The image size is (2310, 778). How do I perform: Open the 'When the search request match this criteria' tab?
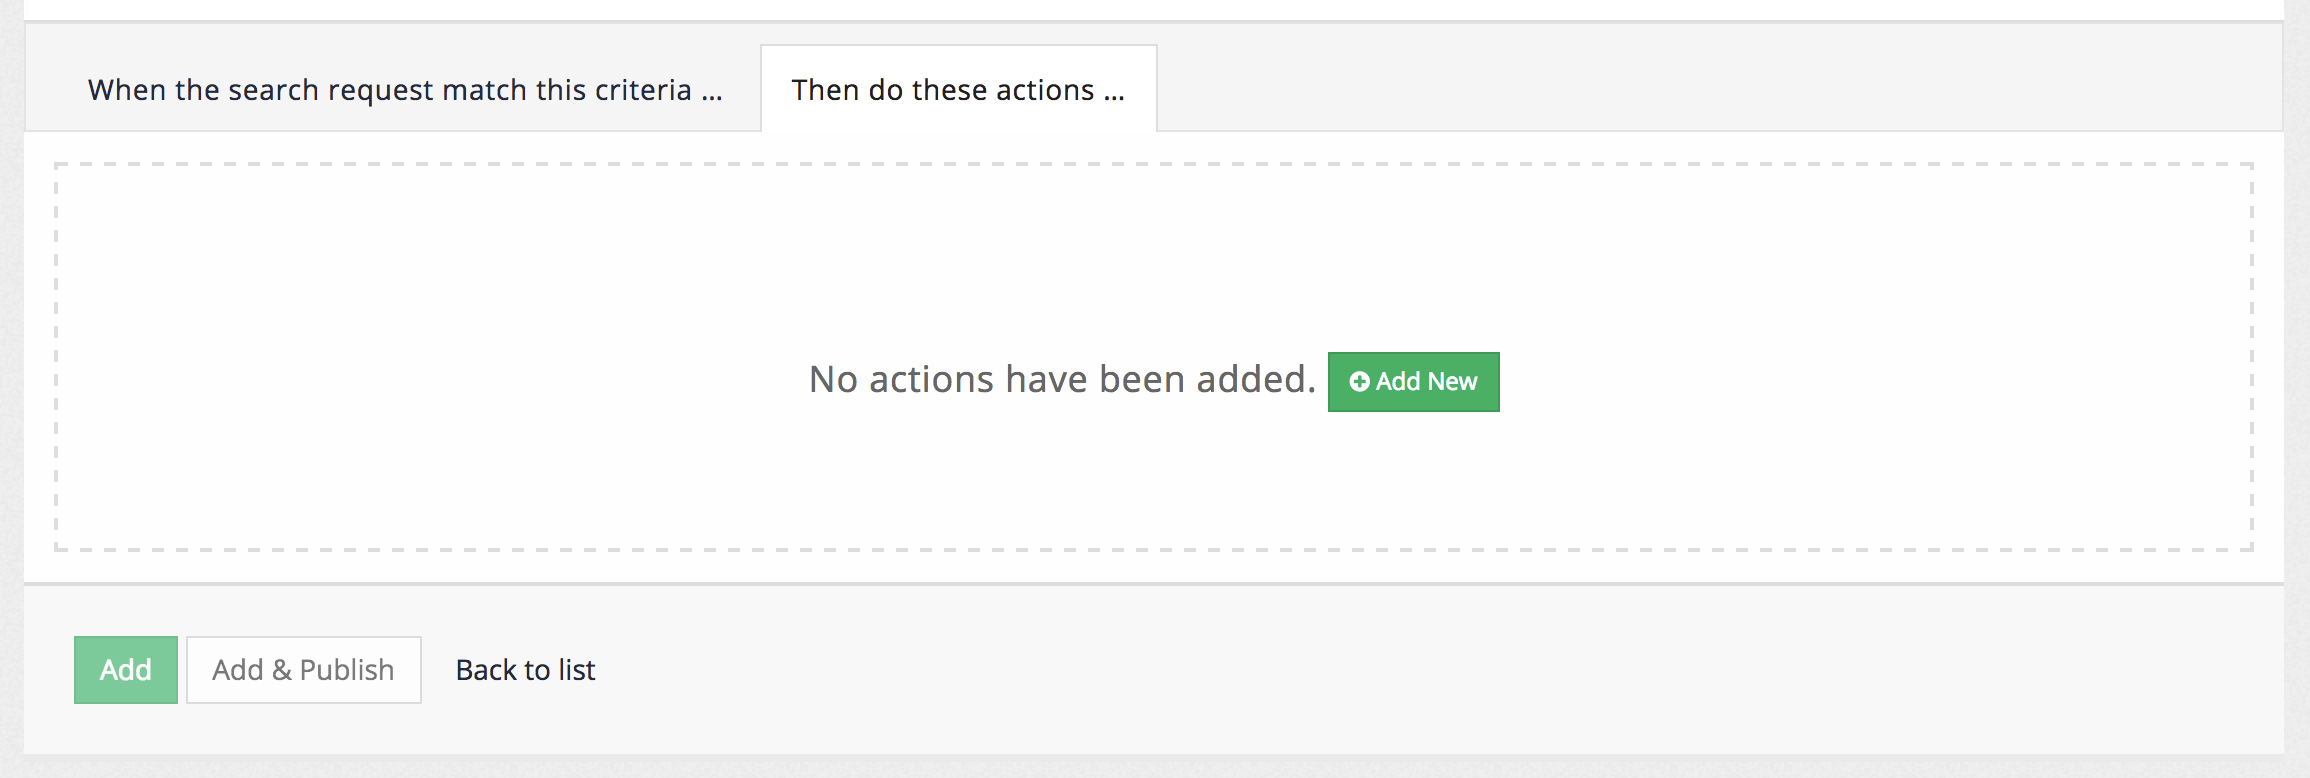pyautogui.click(x=404, y=88)
